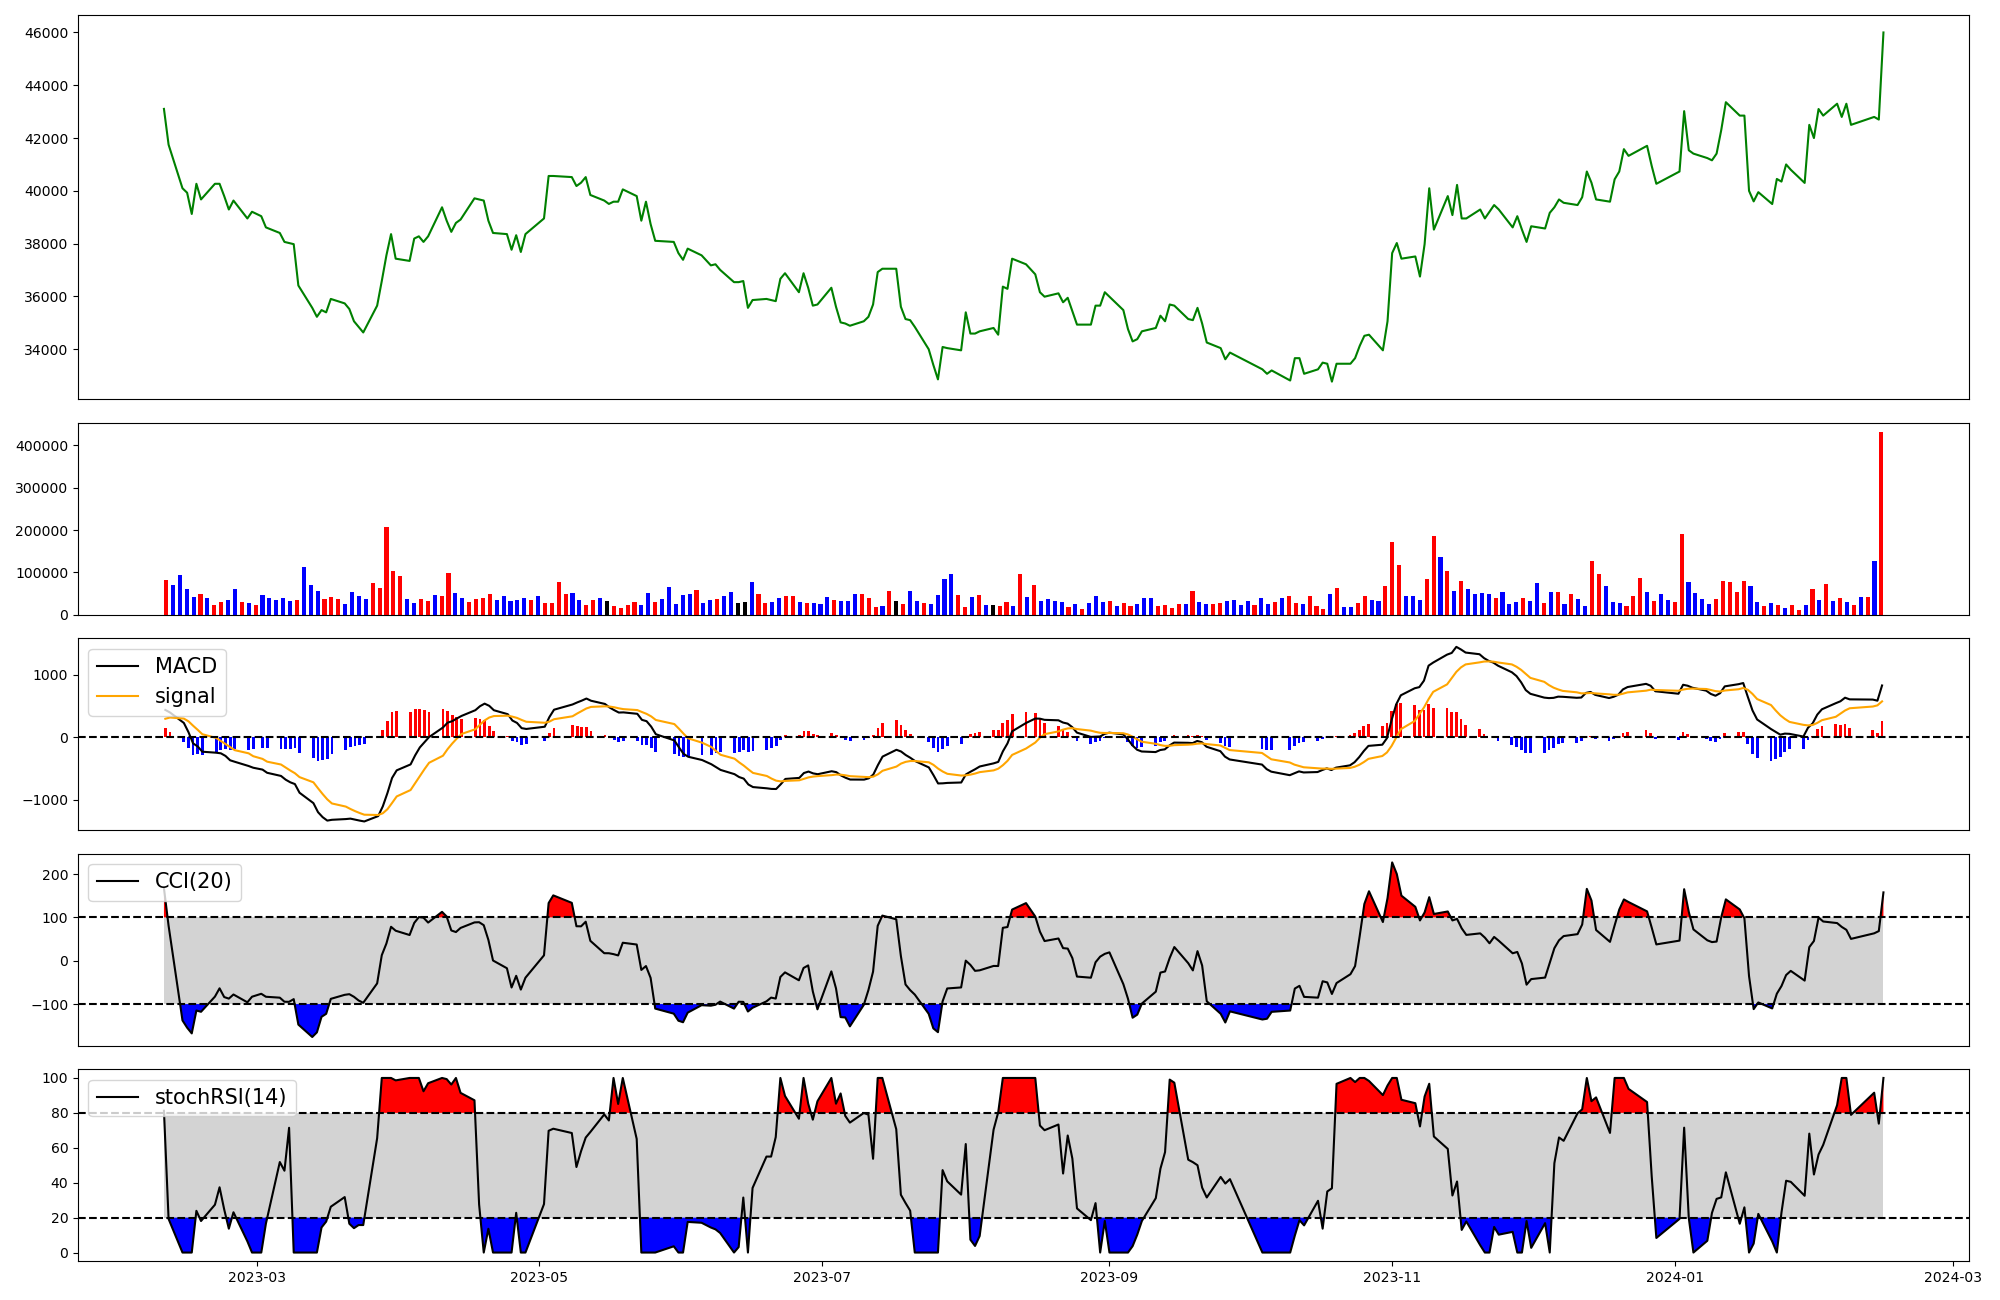The image size is (2000, 1300).
Task: Click the 2023-05 x-axis date label
Action: coord(540,1277)
